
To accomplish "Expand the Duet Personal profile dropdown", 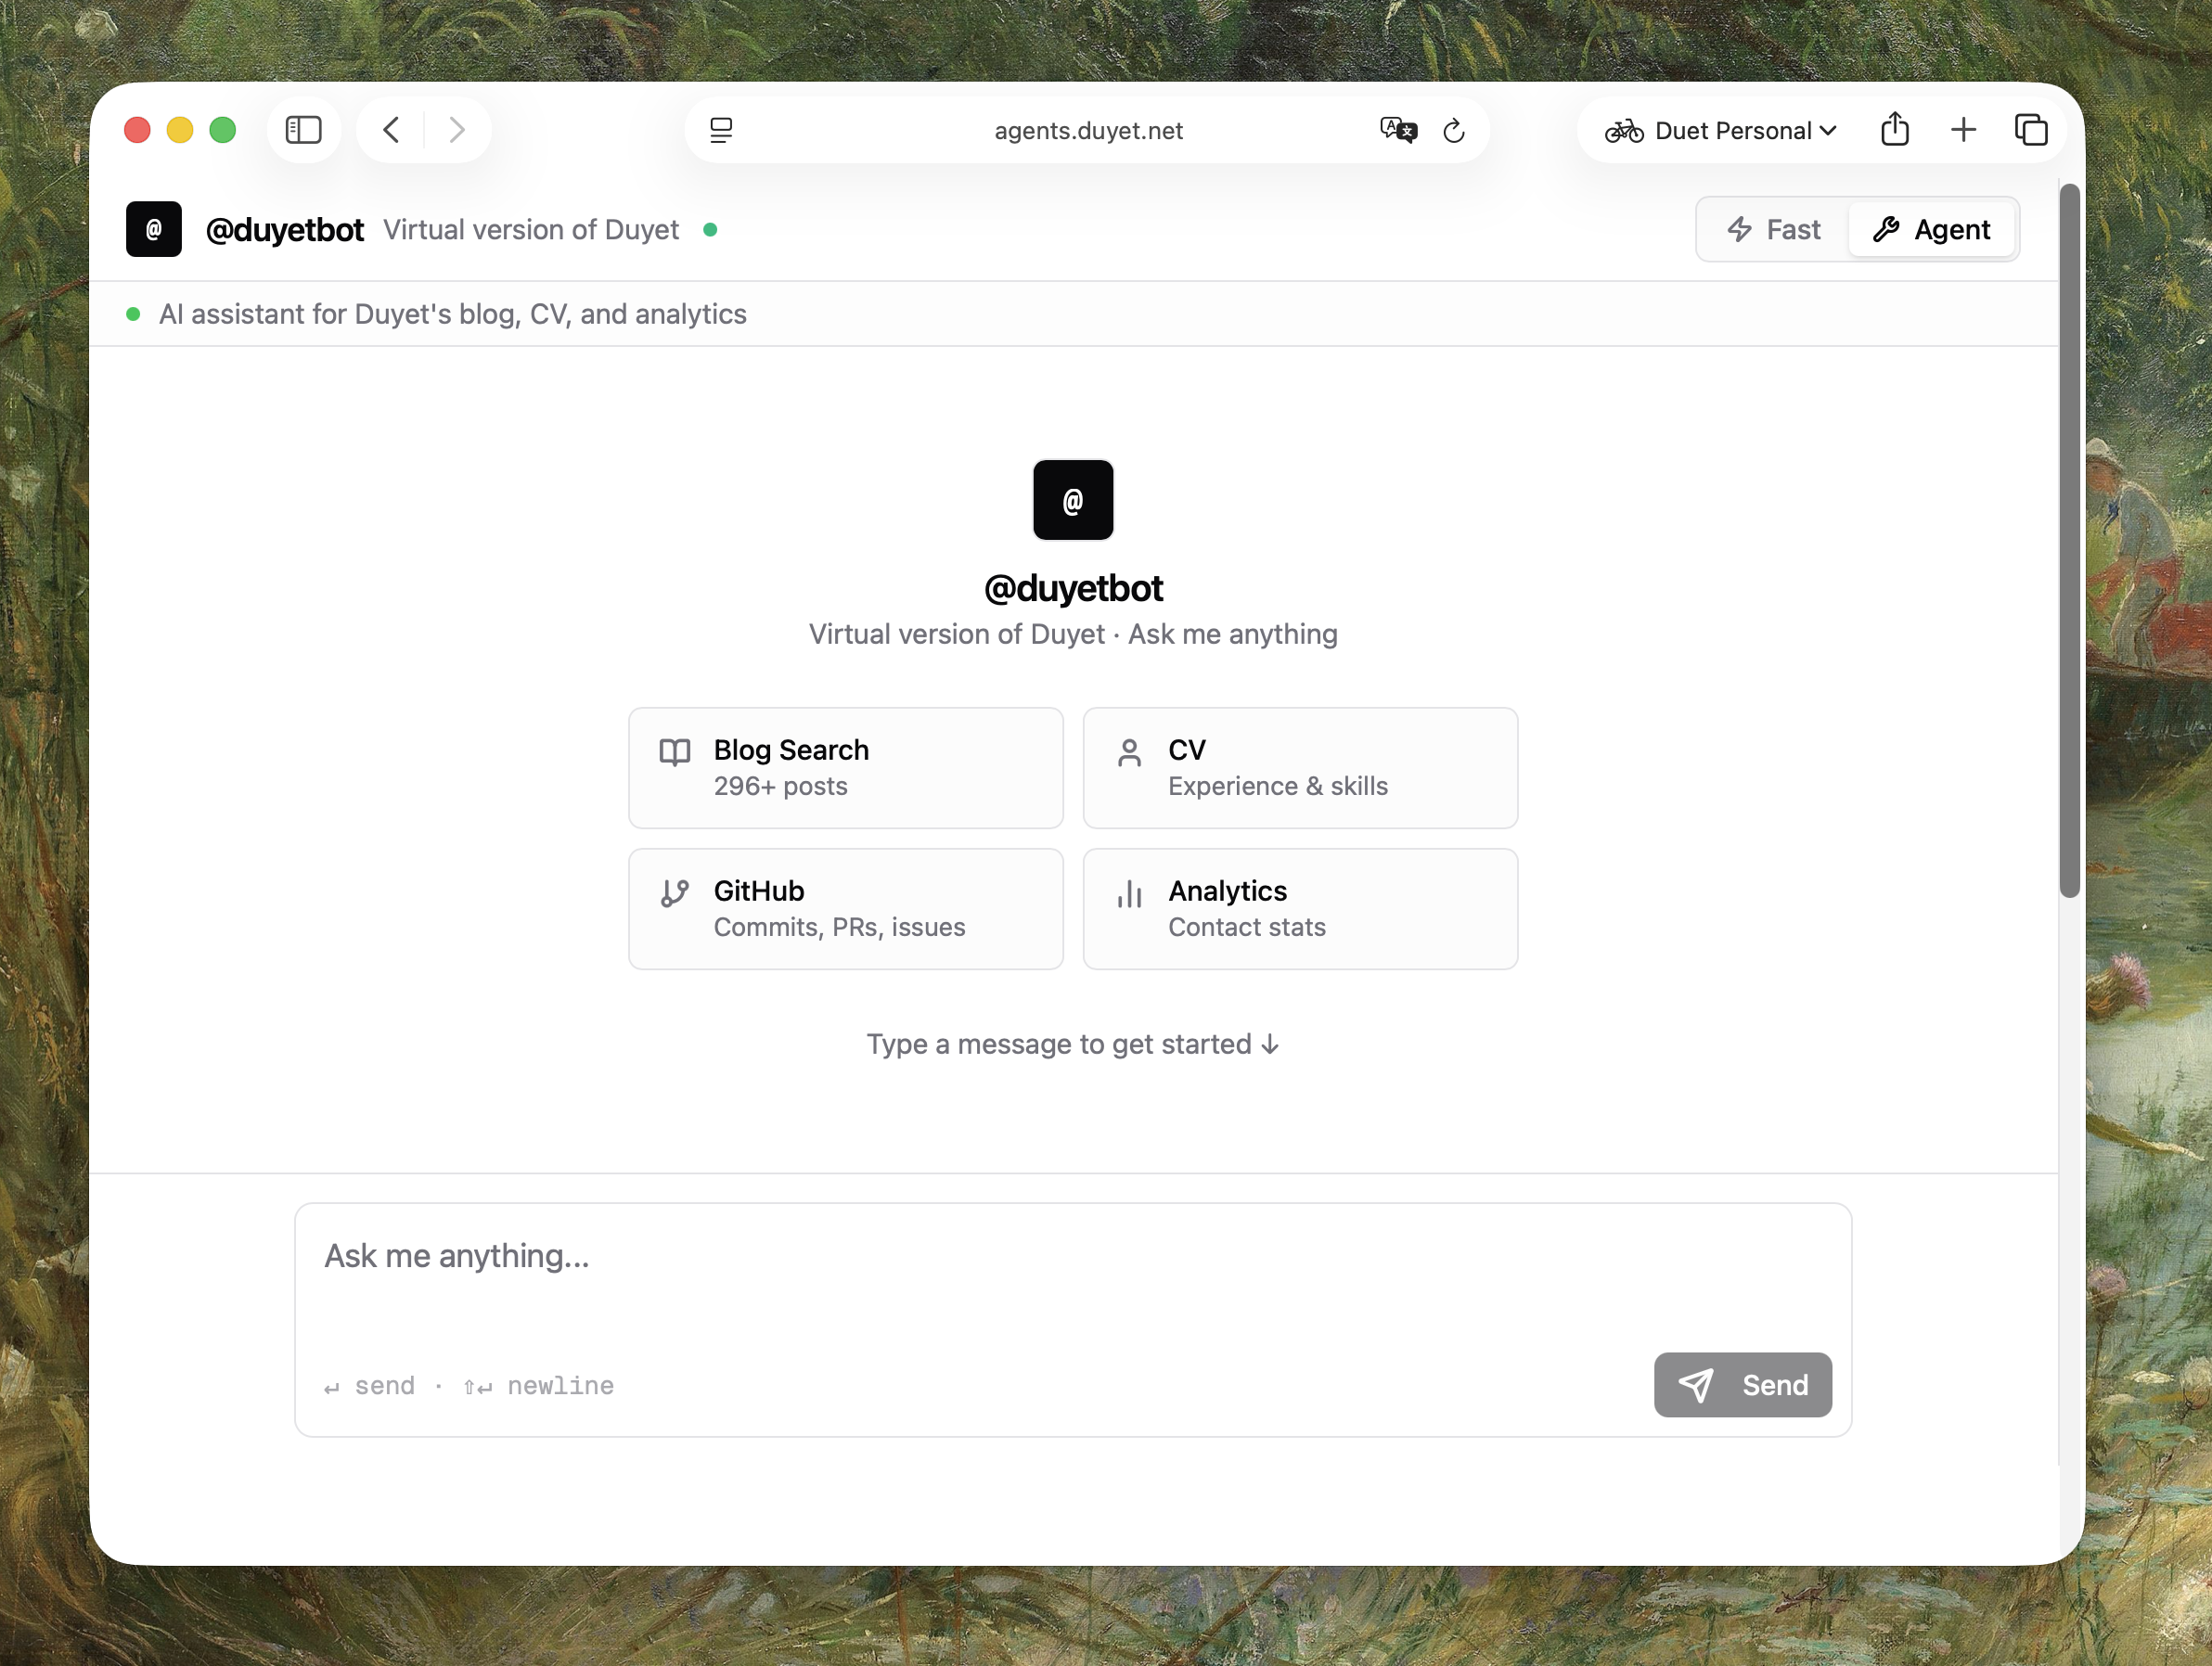I will point(1721,130).
